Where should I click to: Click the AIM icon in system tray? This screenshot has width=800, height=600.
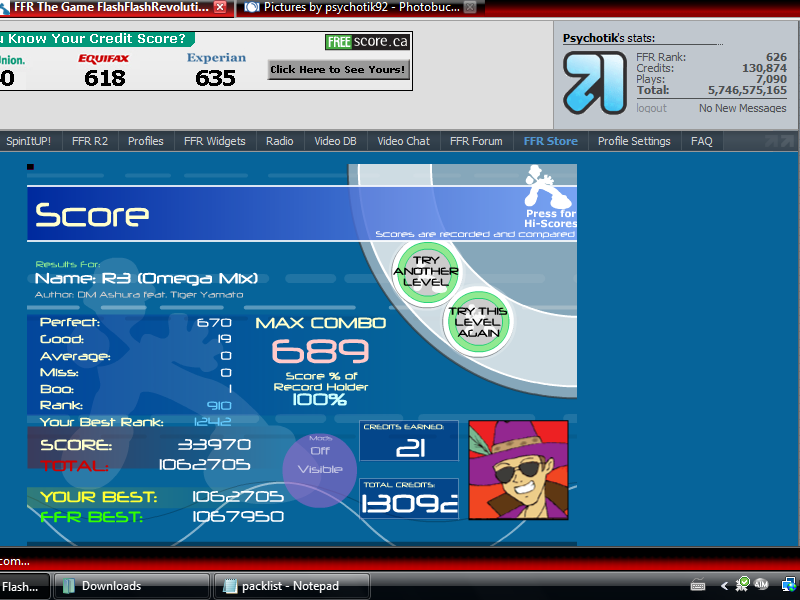pos(761,584)
